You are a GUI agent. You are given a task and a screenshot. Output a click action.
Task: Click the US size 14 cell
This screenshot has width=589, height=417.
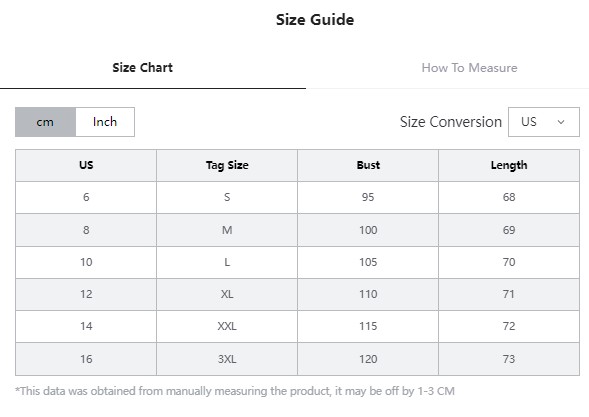86,326
